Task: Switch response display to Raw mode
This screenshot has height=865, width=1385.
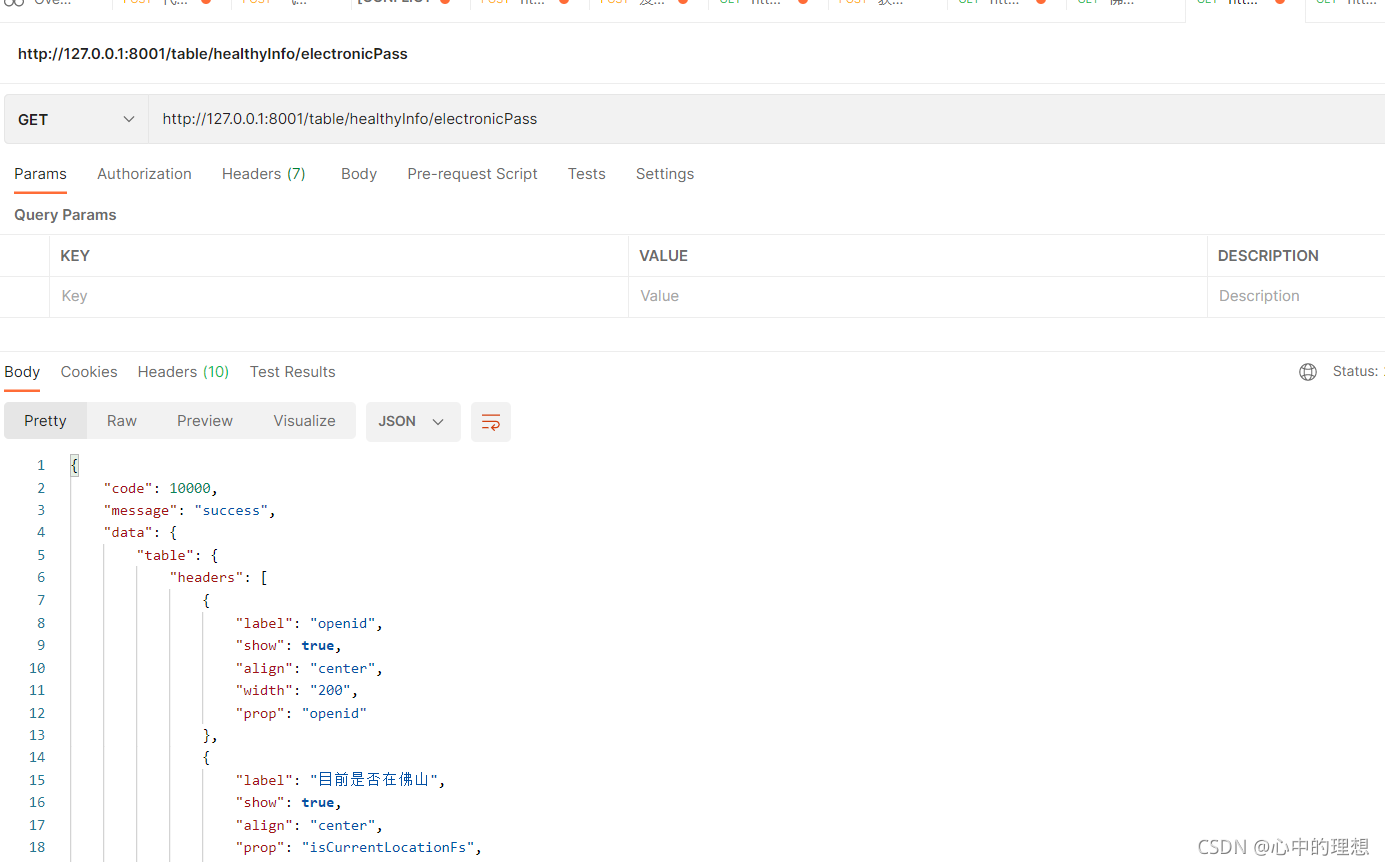Action: [x=121, y=420]
